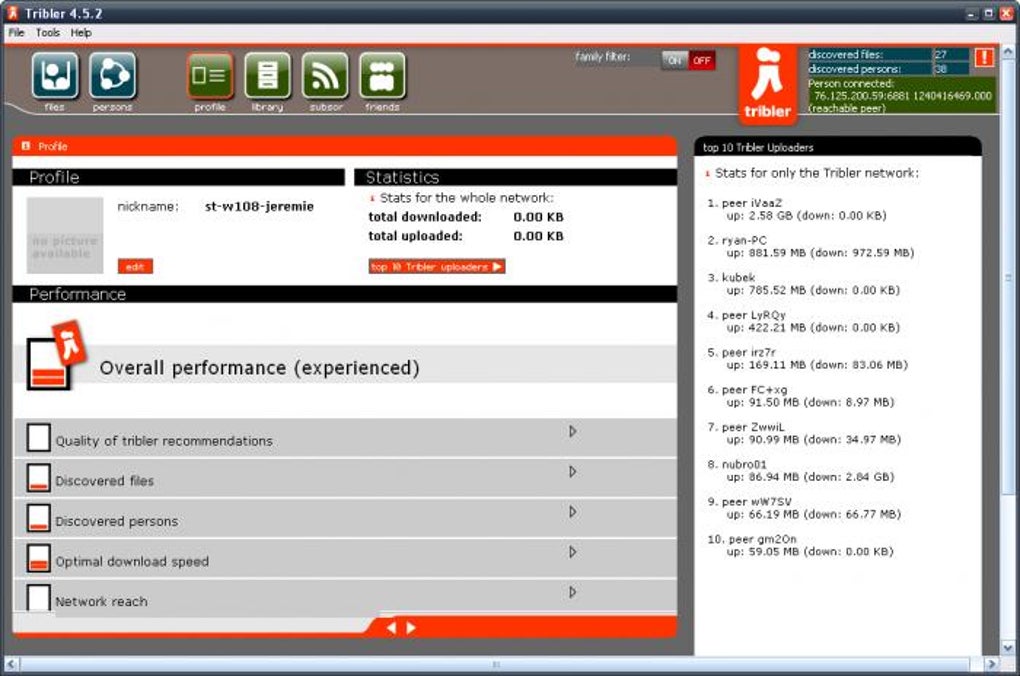Select uploader peer LyRQy entry
Screen dimensions: 1020x676
803,321
